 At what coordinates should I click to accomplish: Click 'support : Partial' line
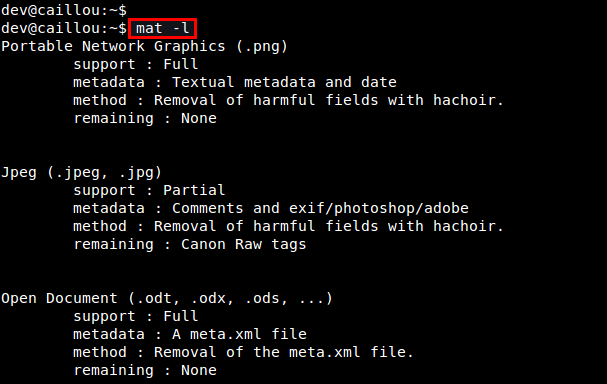149,190
